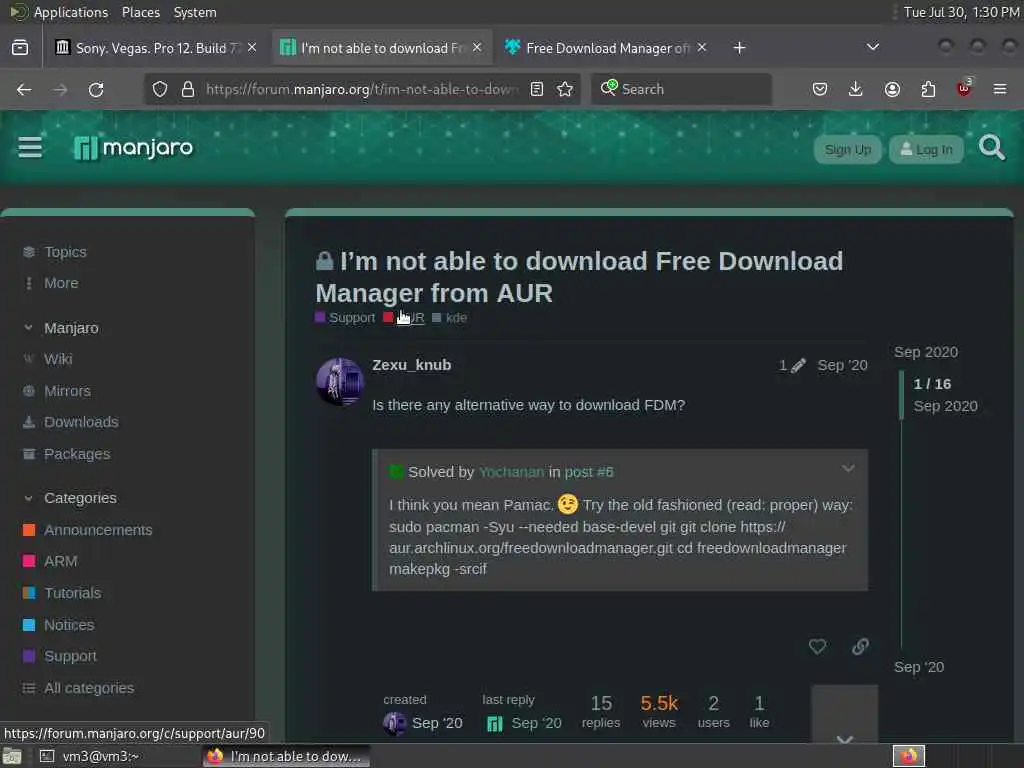Open Notices category

pos(69,626)
